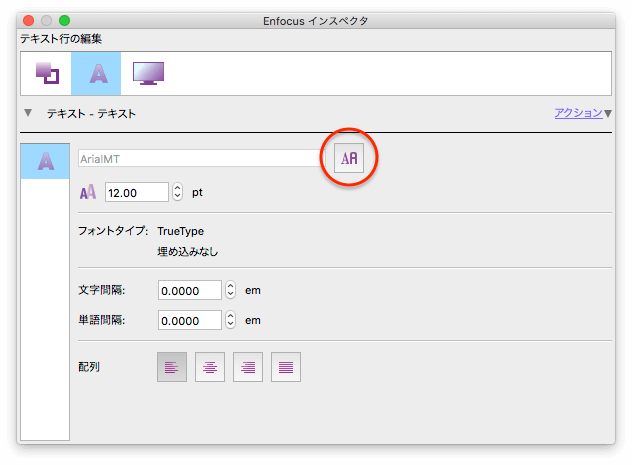Center align the text
This screenshot has height=465, width=632.
click(210, 367)
